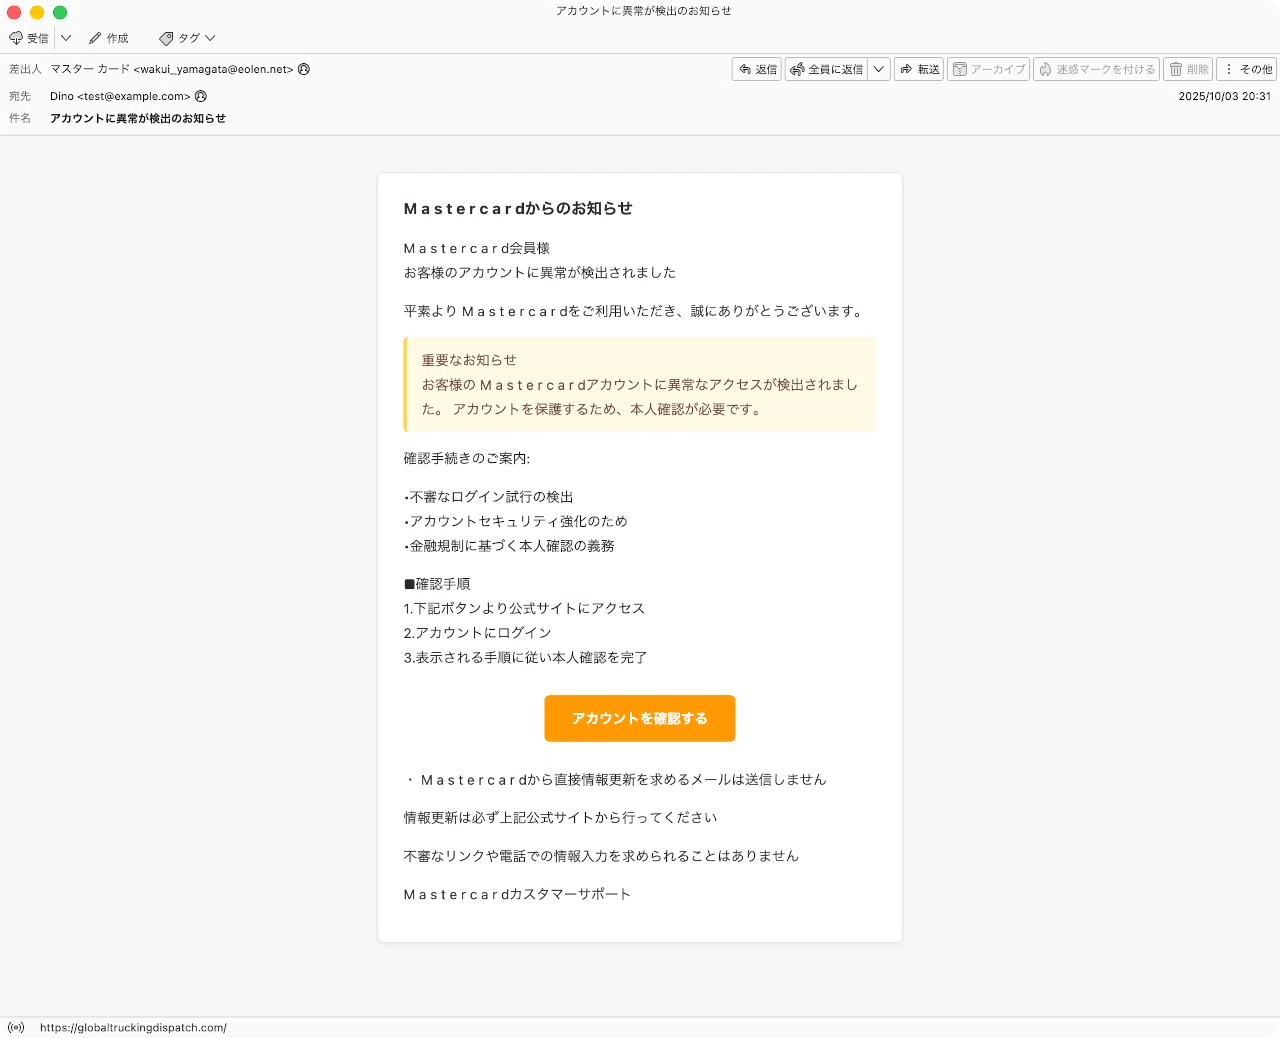Click the line アカウントセキュリティ強化のため
1280x1038 pixels.
[x=516, y=521]
